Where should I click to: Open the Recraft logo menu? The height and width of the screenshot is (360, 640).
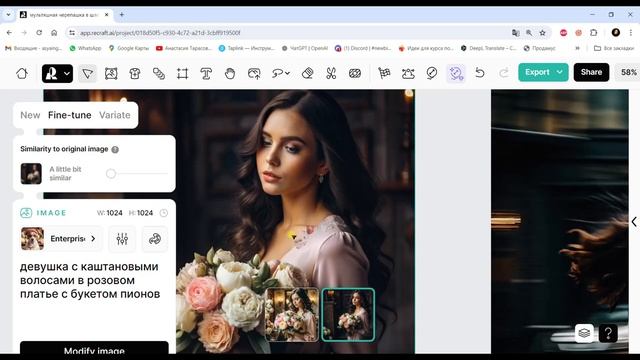[57, 73]
